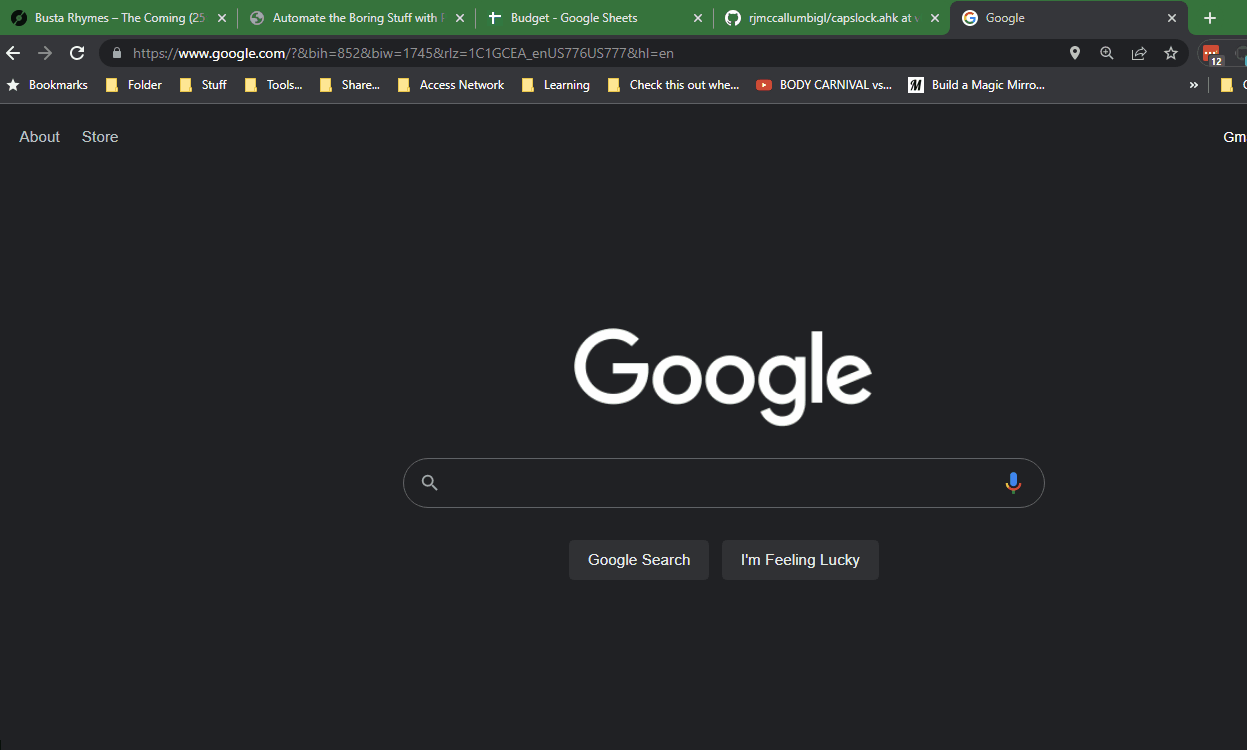Click the address bar URL

pos(403,53)
